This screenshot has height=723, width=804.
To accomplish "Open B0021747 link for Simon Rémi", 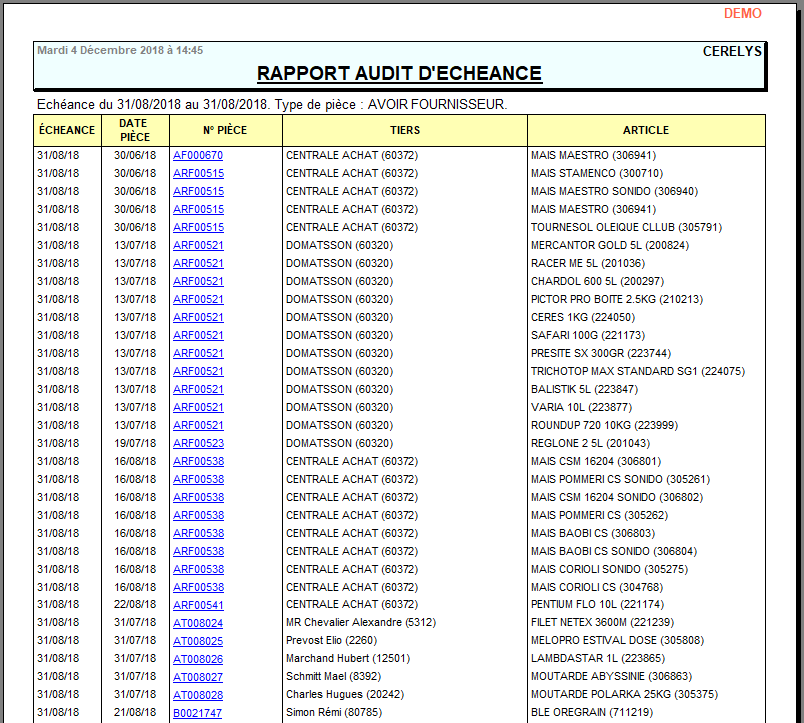I will [197, 713].
